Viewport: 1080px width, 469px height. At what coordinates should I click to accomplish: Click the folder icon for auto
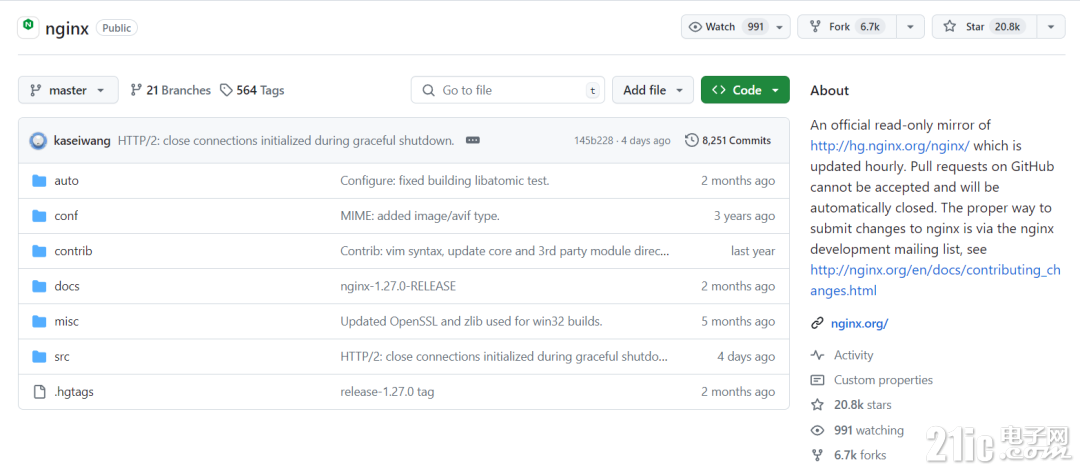tap(39, 181)
